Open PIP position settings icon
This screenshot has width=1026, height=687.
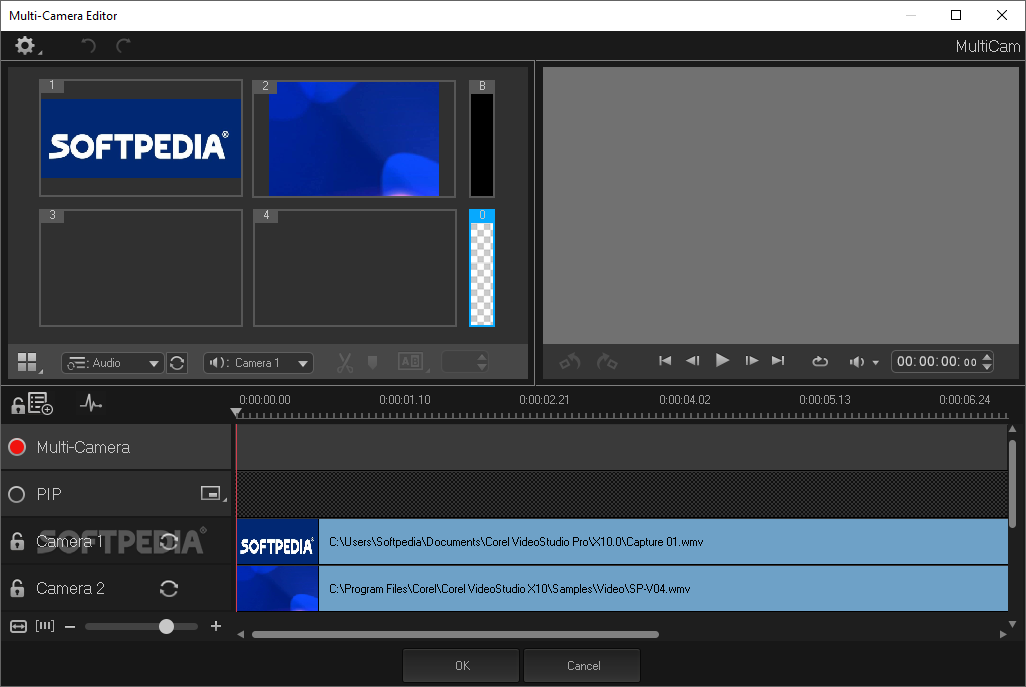coord(213,494)
